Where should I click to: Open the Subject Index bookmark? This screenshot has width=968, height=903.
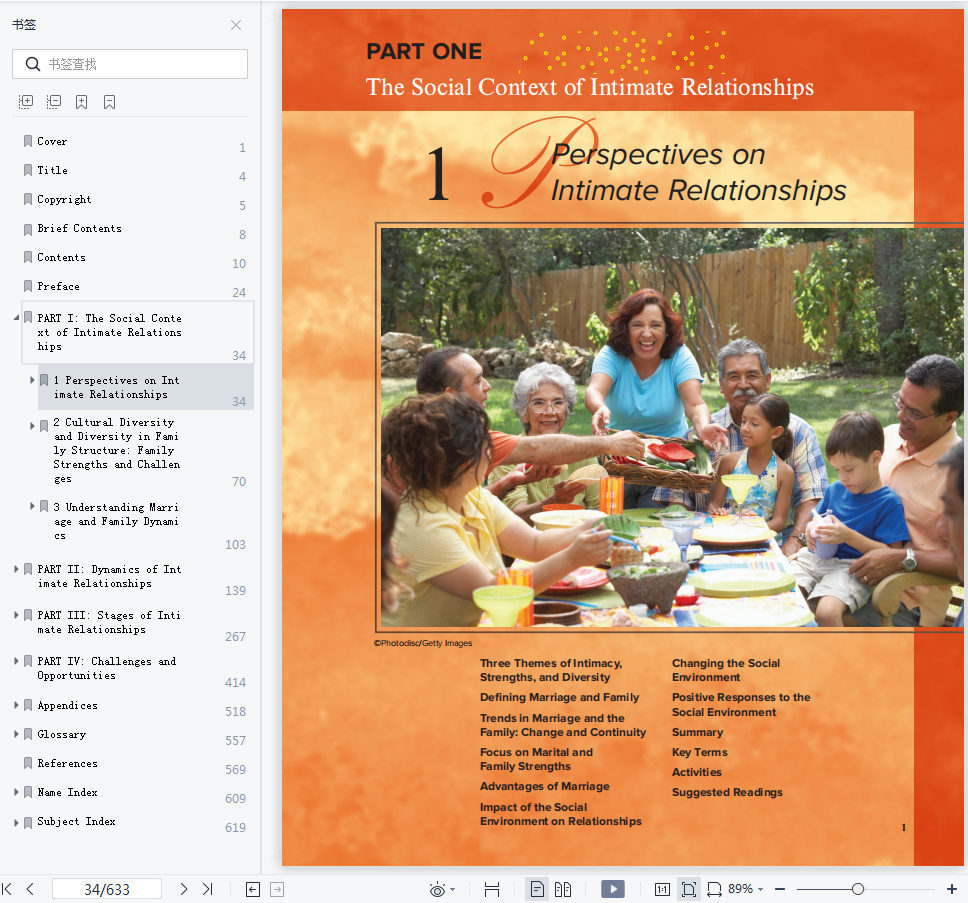76,822
